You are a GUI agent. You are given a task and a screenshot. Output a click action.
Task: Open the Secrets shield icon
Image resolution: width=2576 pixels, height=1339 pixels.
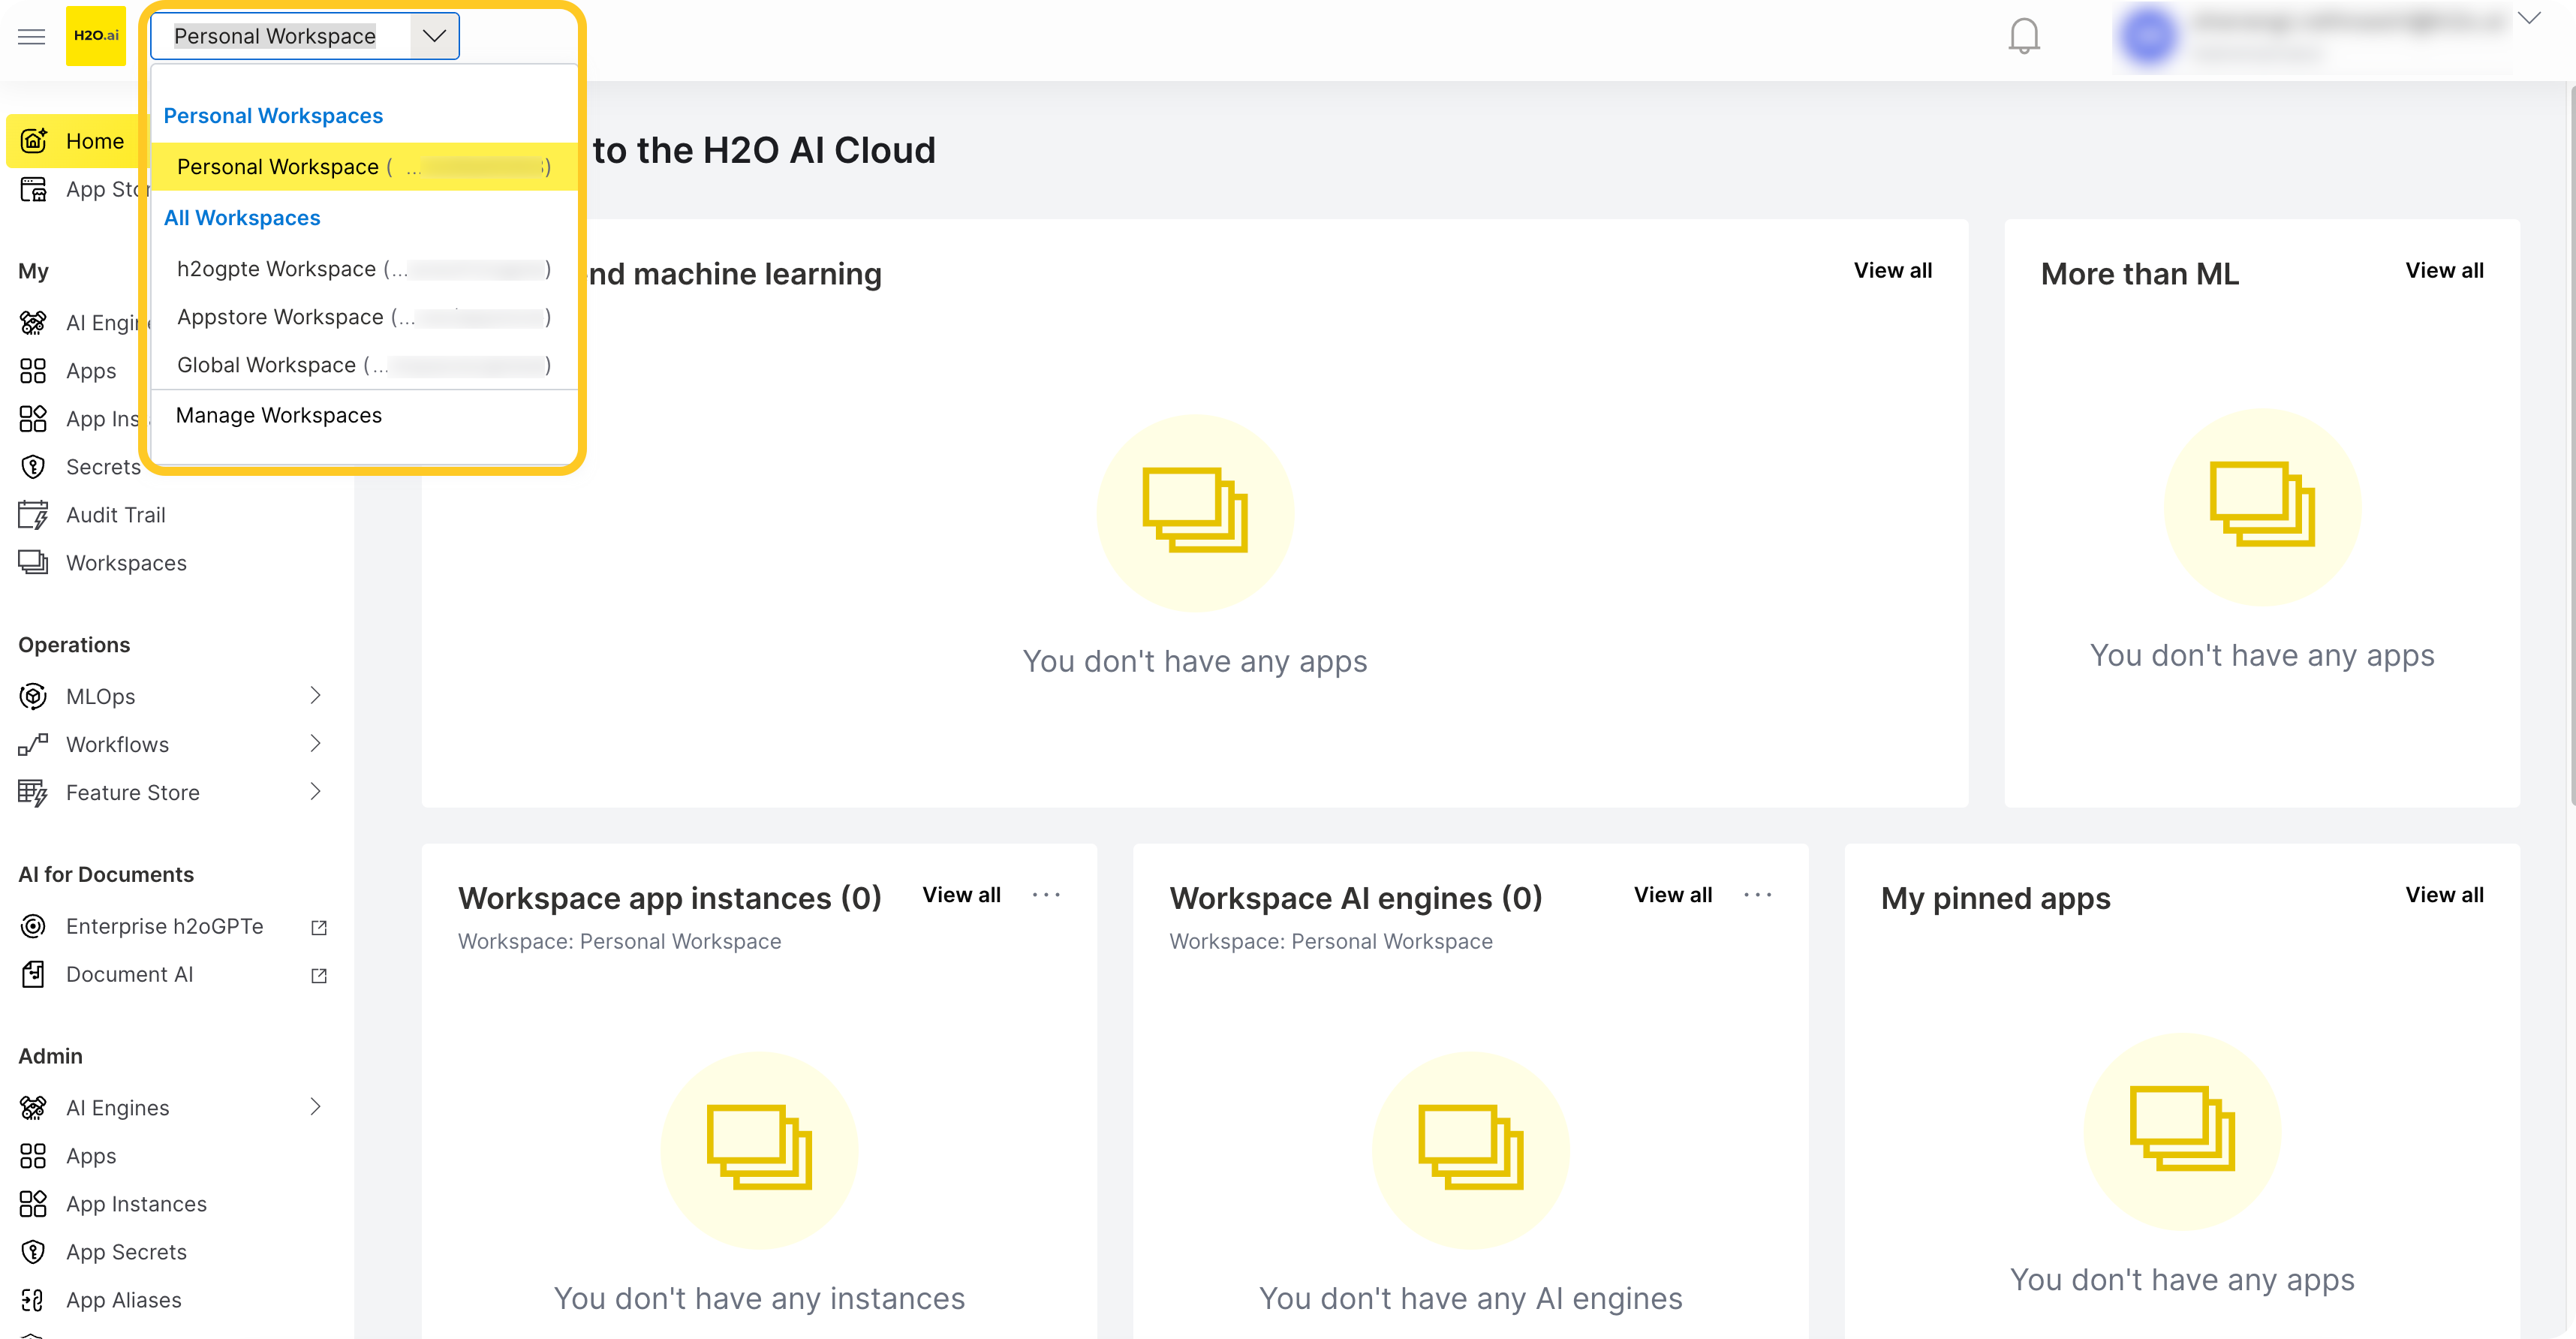tap(33, 467)
